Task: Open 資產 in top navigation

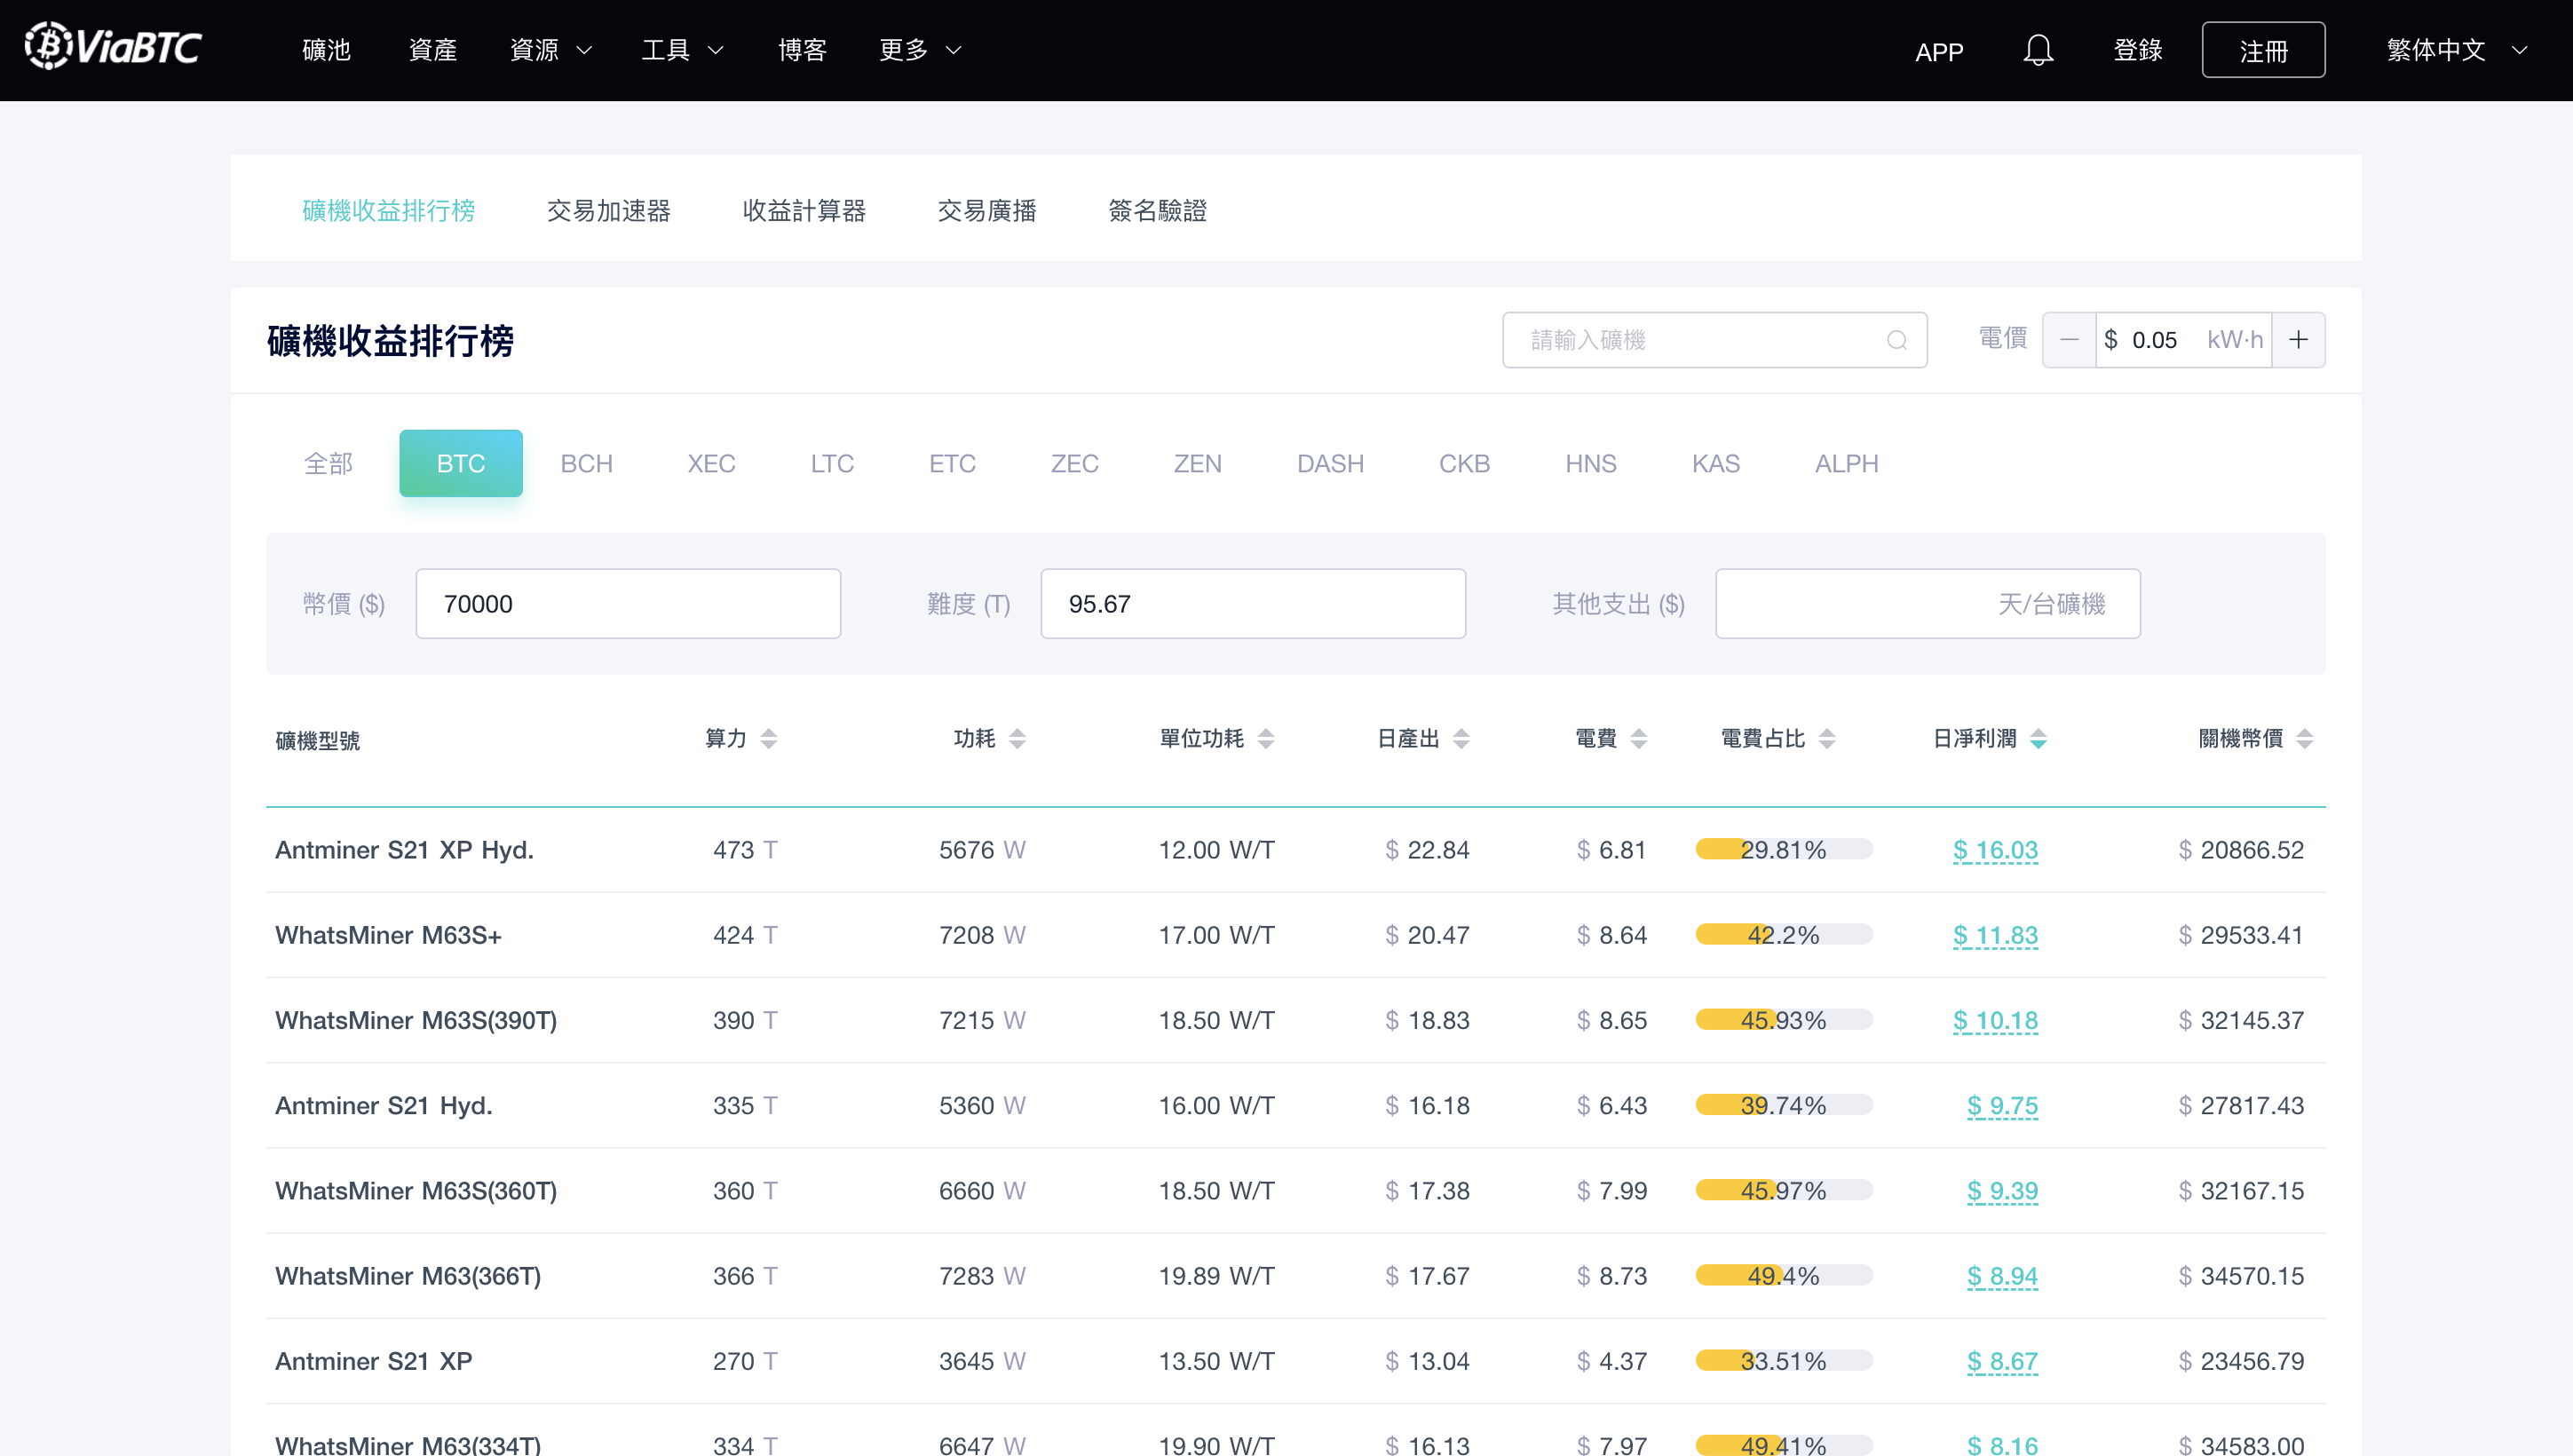Action: pyautogui.click(x=432, y=50)
